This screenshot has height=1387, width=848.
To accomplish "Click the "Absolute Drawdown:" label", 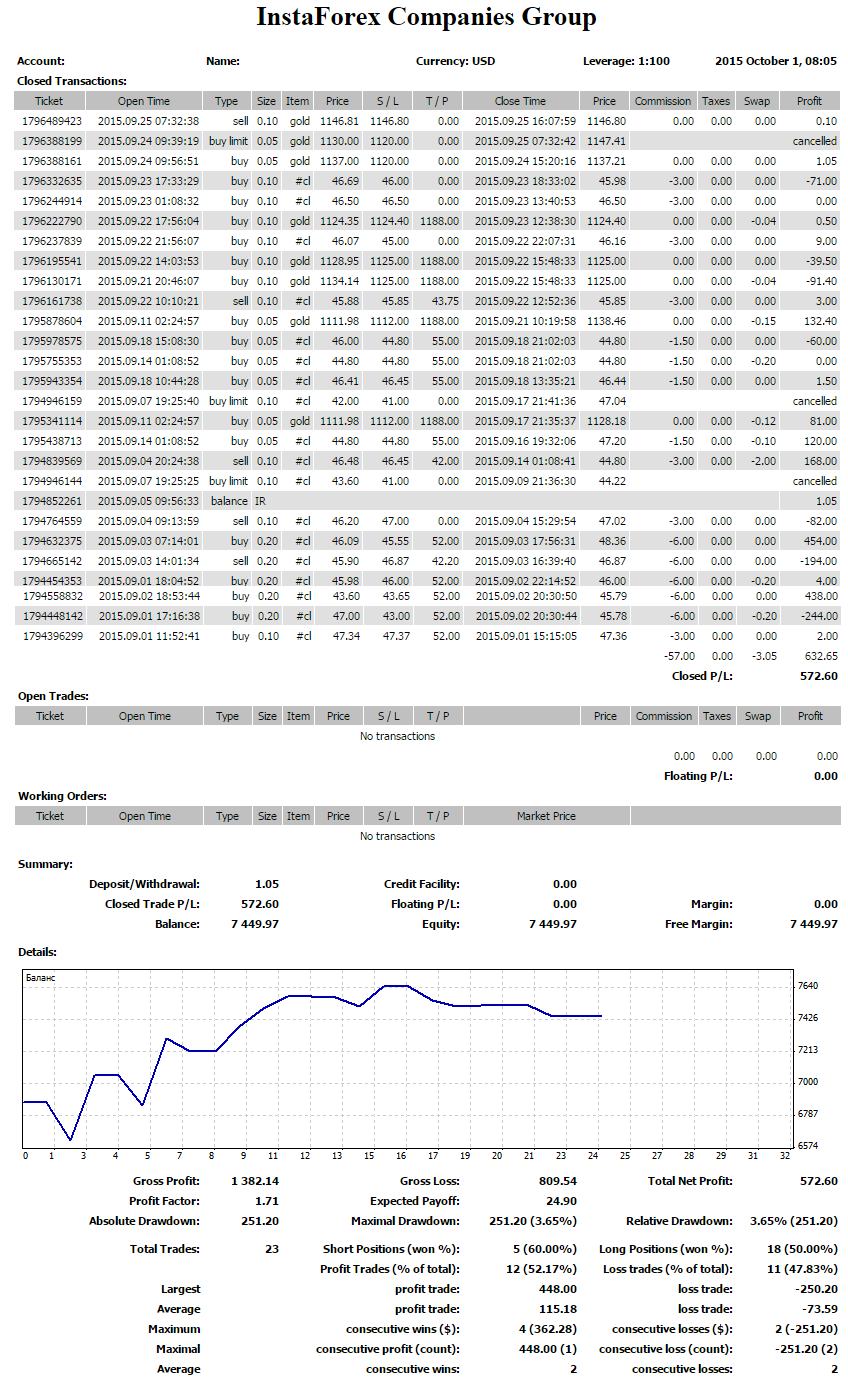I will pos(145,1221).
